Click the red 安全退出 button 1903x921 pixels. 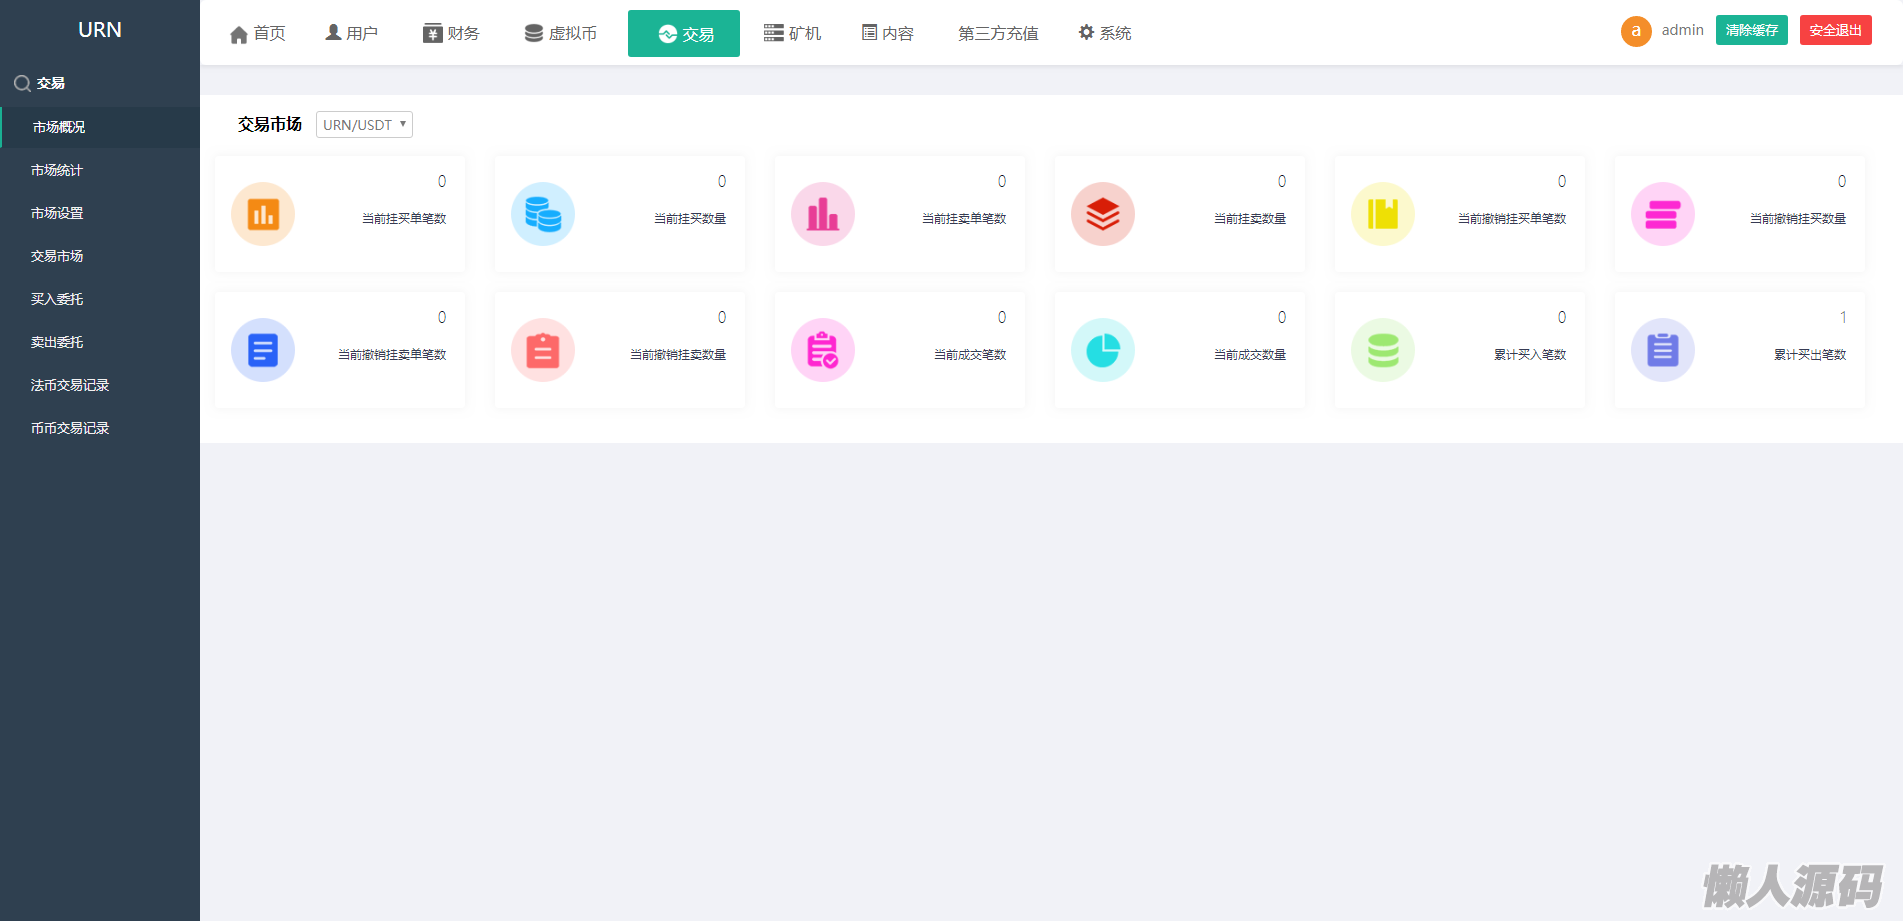click(x=1836, y=30)
